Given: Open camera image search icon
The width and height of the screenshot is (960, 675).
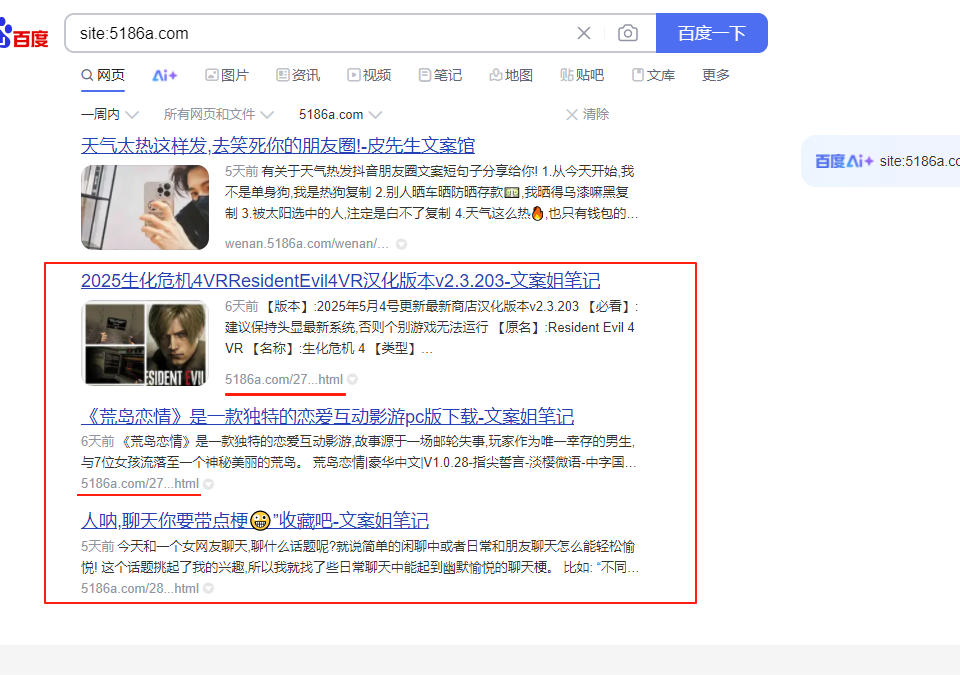Looking at the screenshot, I should (628, 33).
